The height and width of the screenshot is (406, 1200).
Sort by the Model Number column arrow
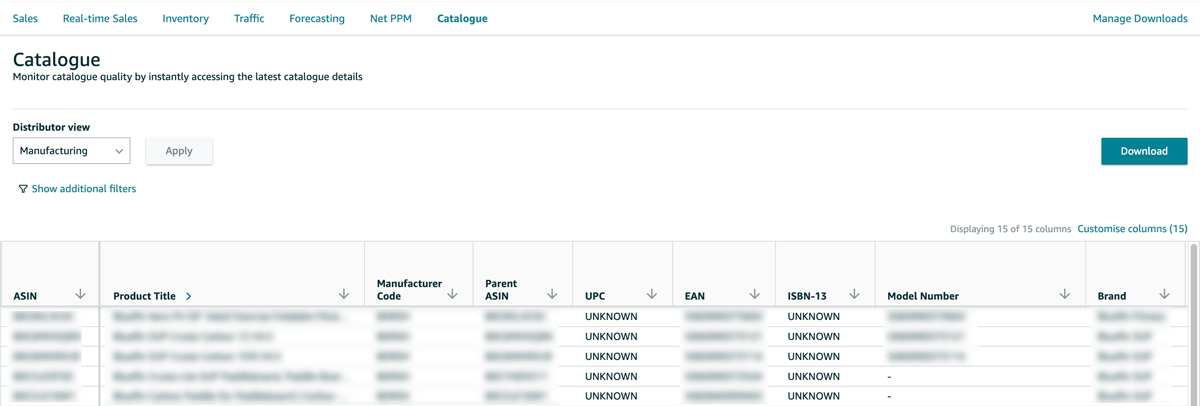[1064, 294]
